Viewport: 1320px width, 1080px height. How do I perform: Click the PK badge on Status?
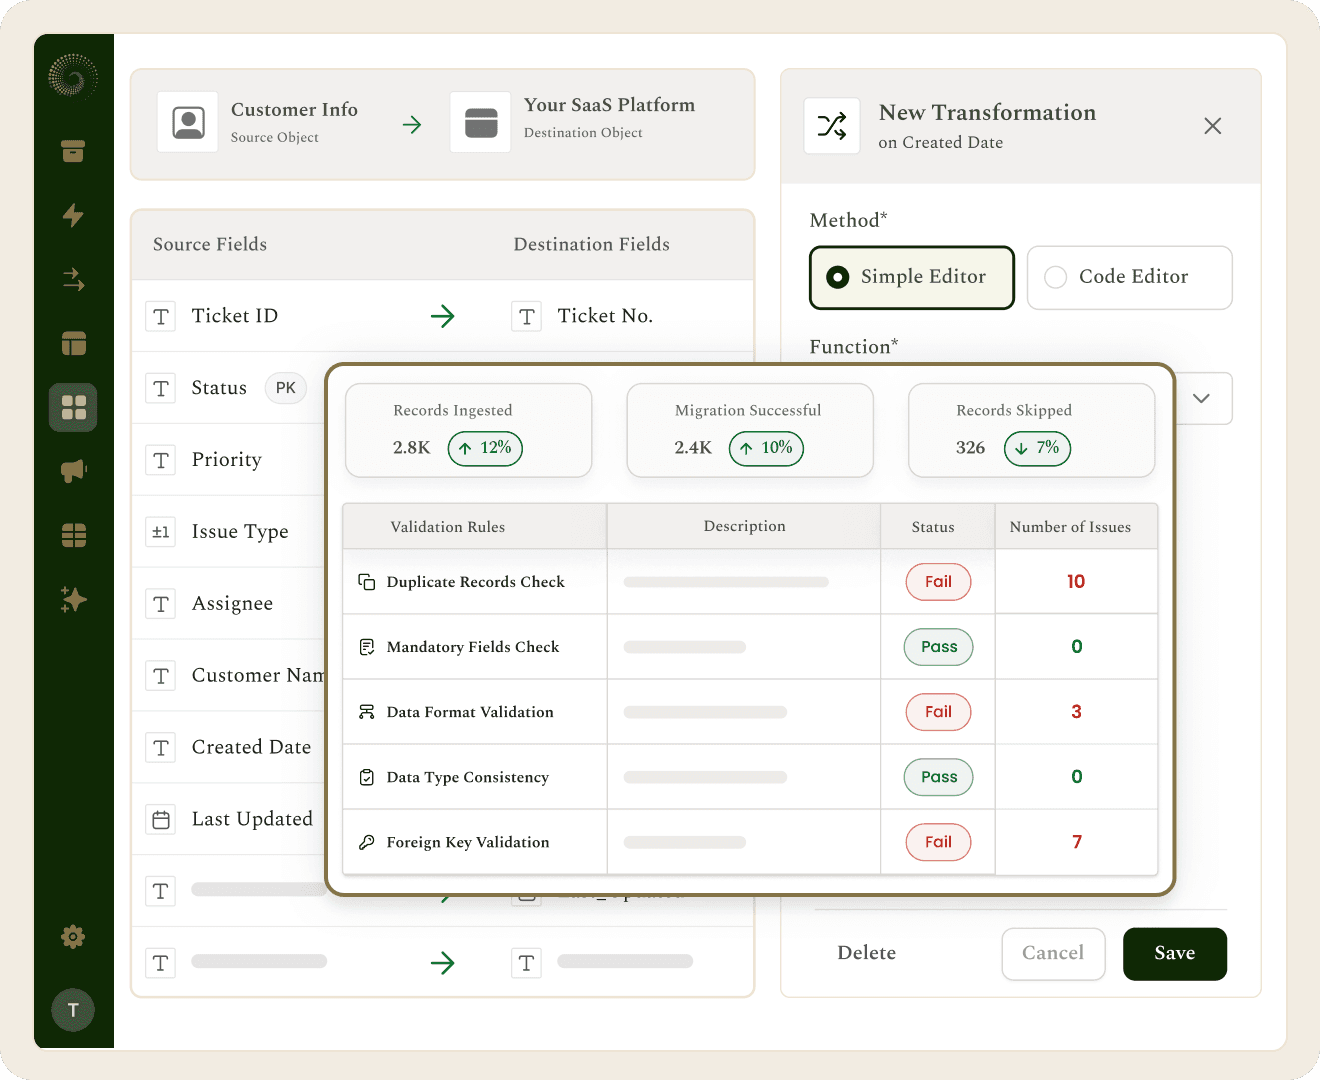click(x=286, y=388)
